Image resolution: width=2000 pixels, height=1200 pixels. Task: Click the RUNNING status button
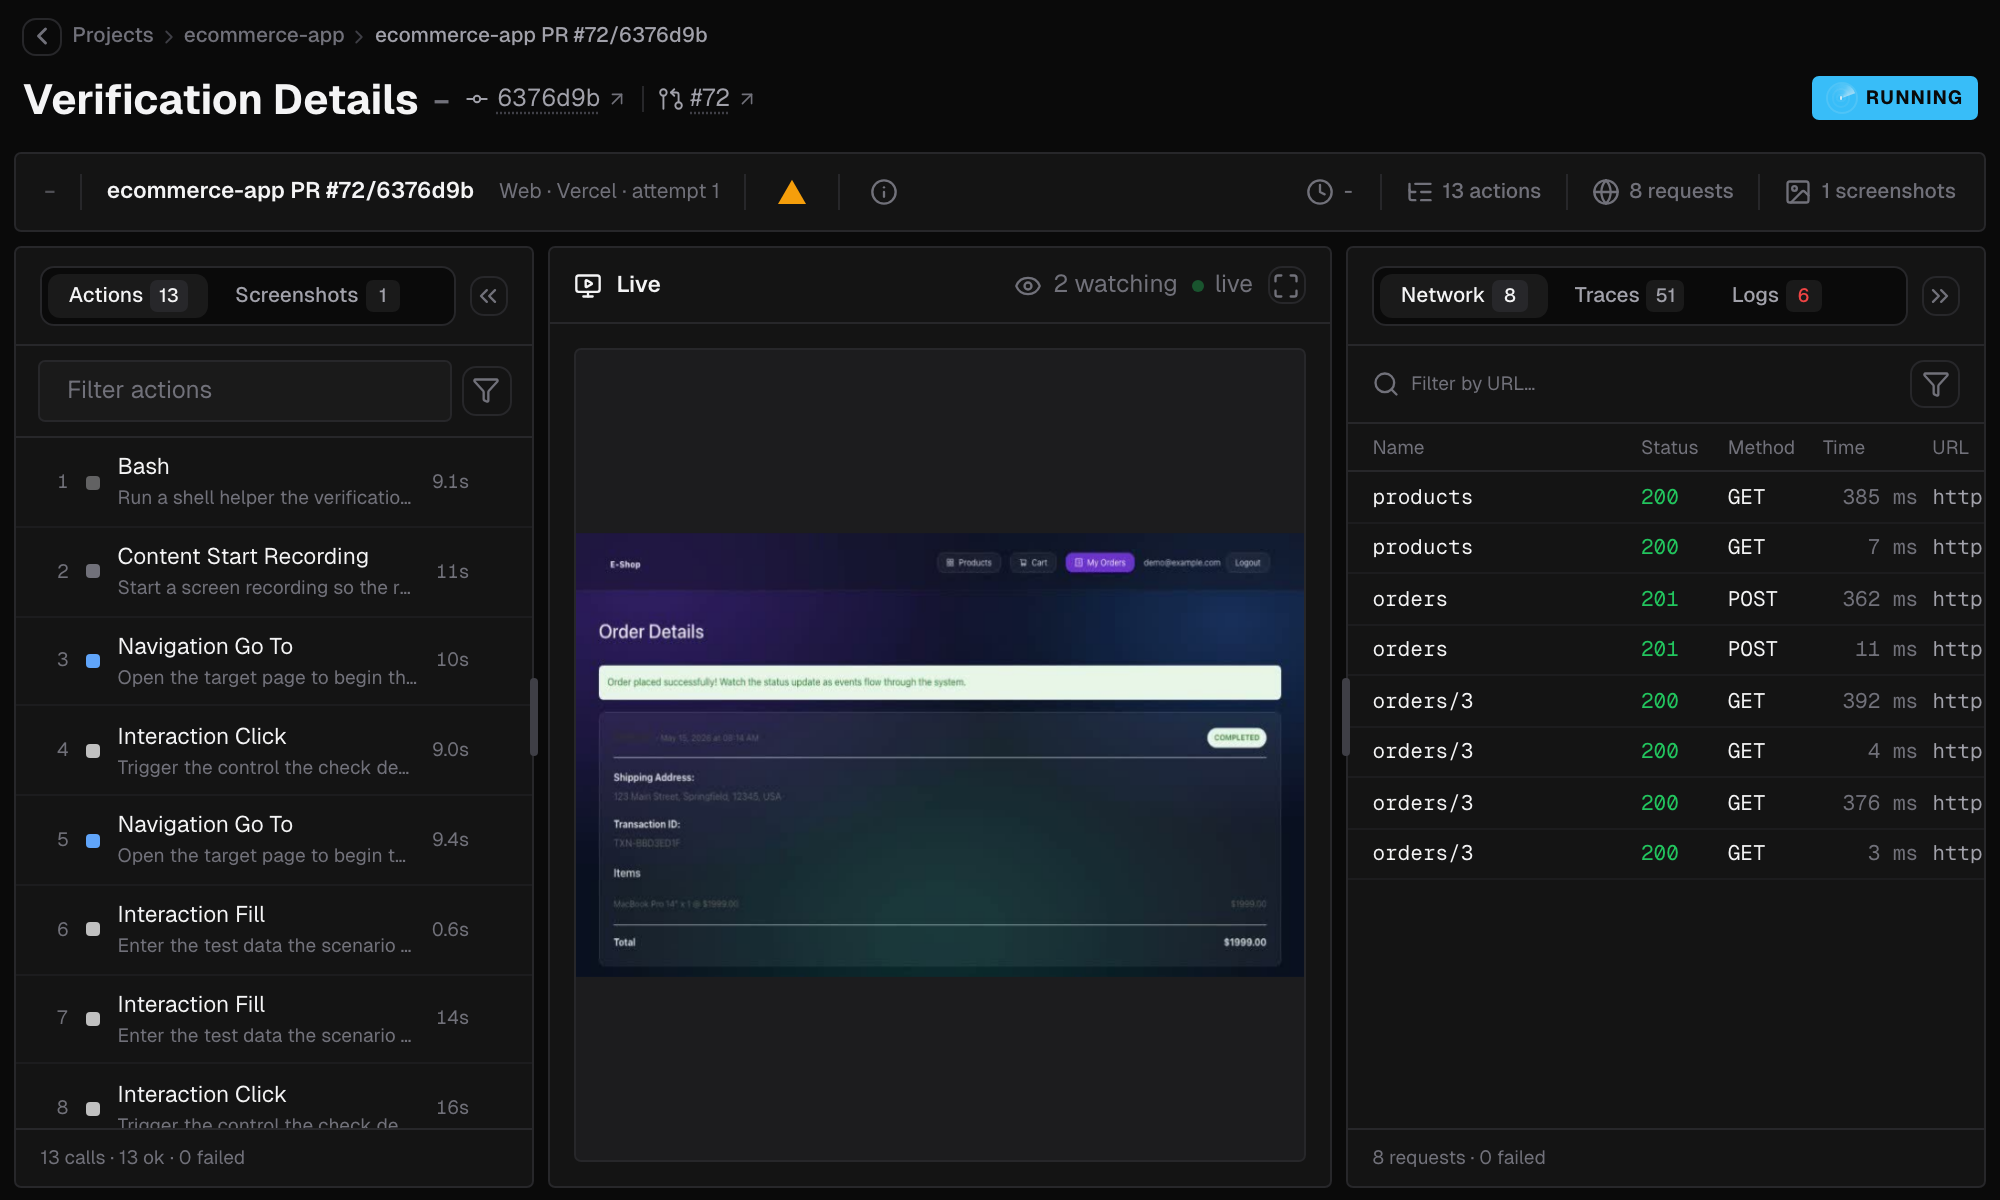pos(1894,98)
